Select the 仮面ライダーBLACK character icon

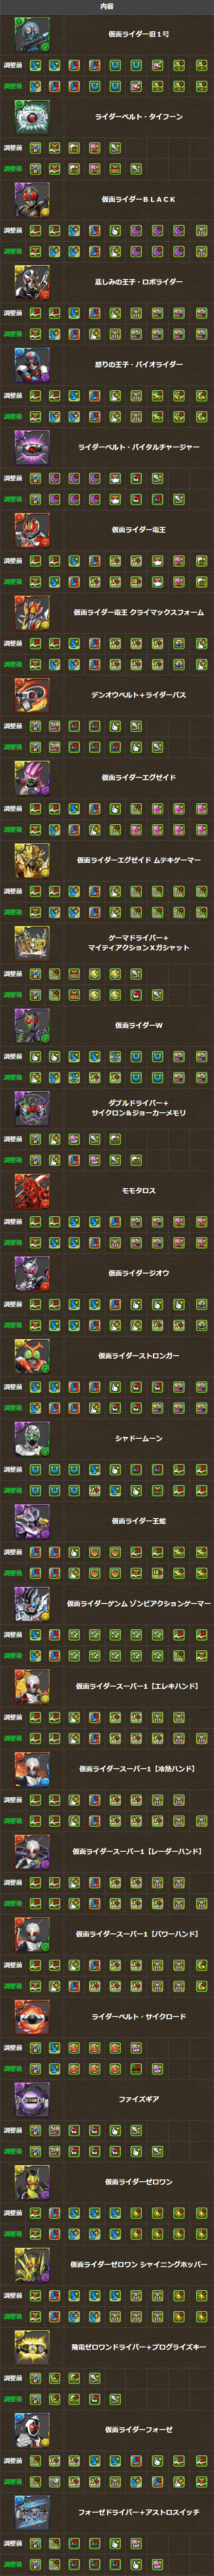click(32, 200)
